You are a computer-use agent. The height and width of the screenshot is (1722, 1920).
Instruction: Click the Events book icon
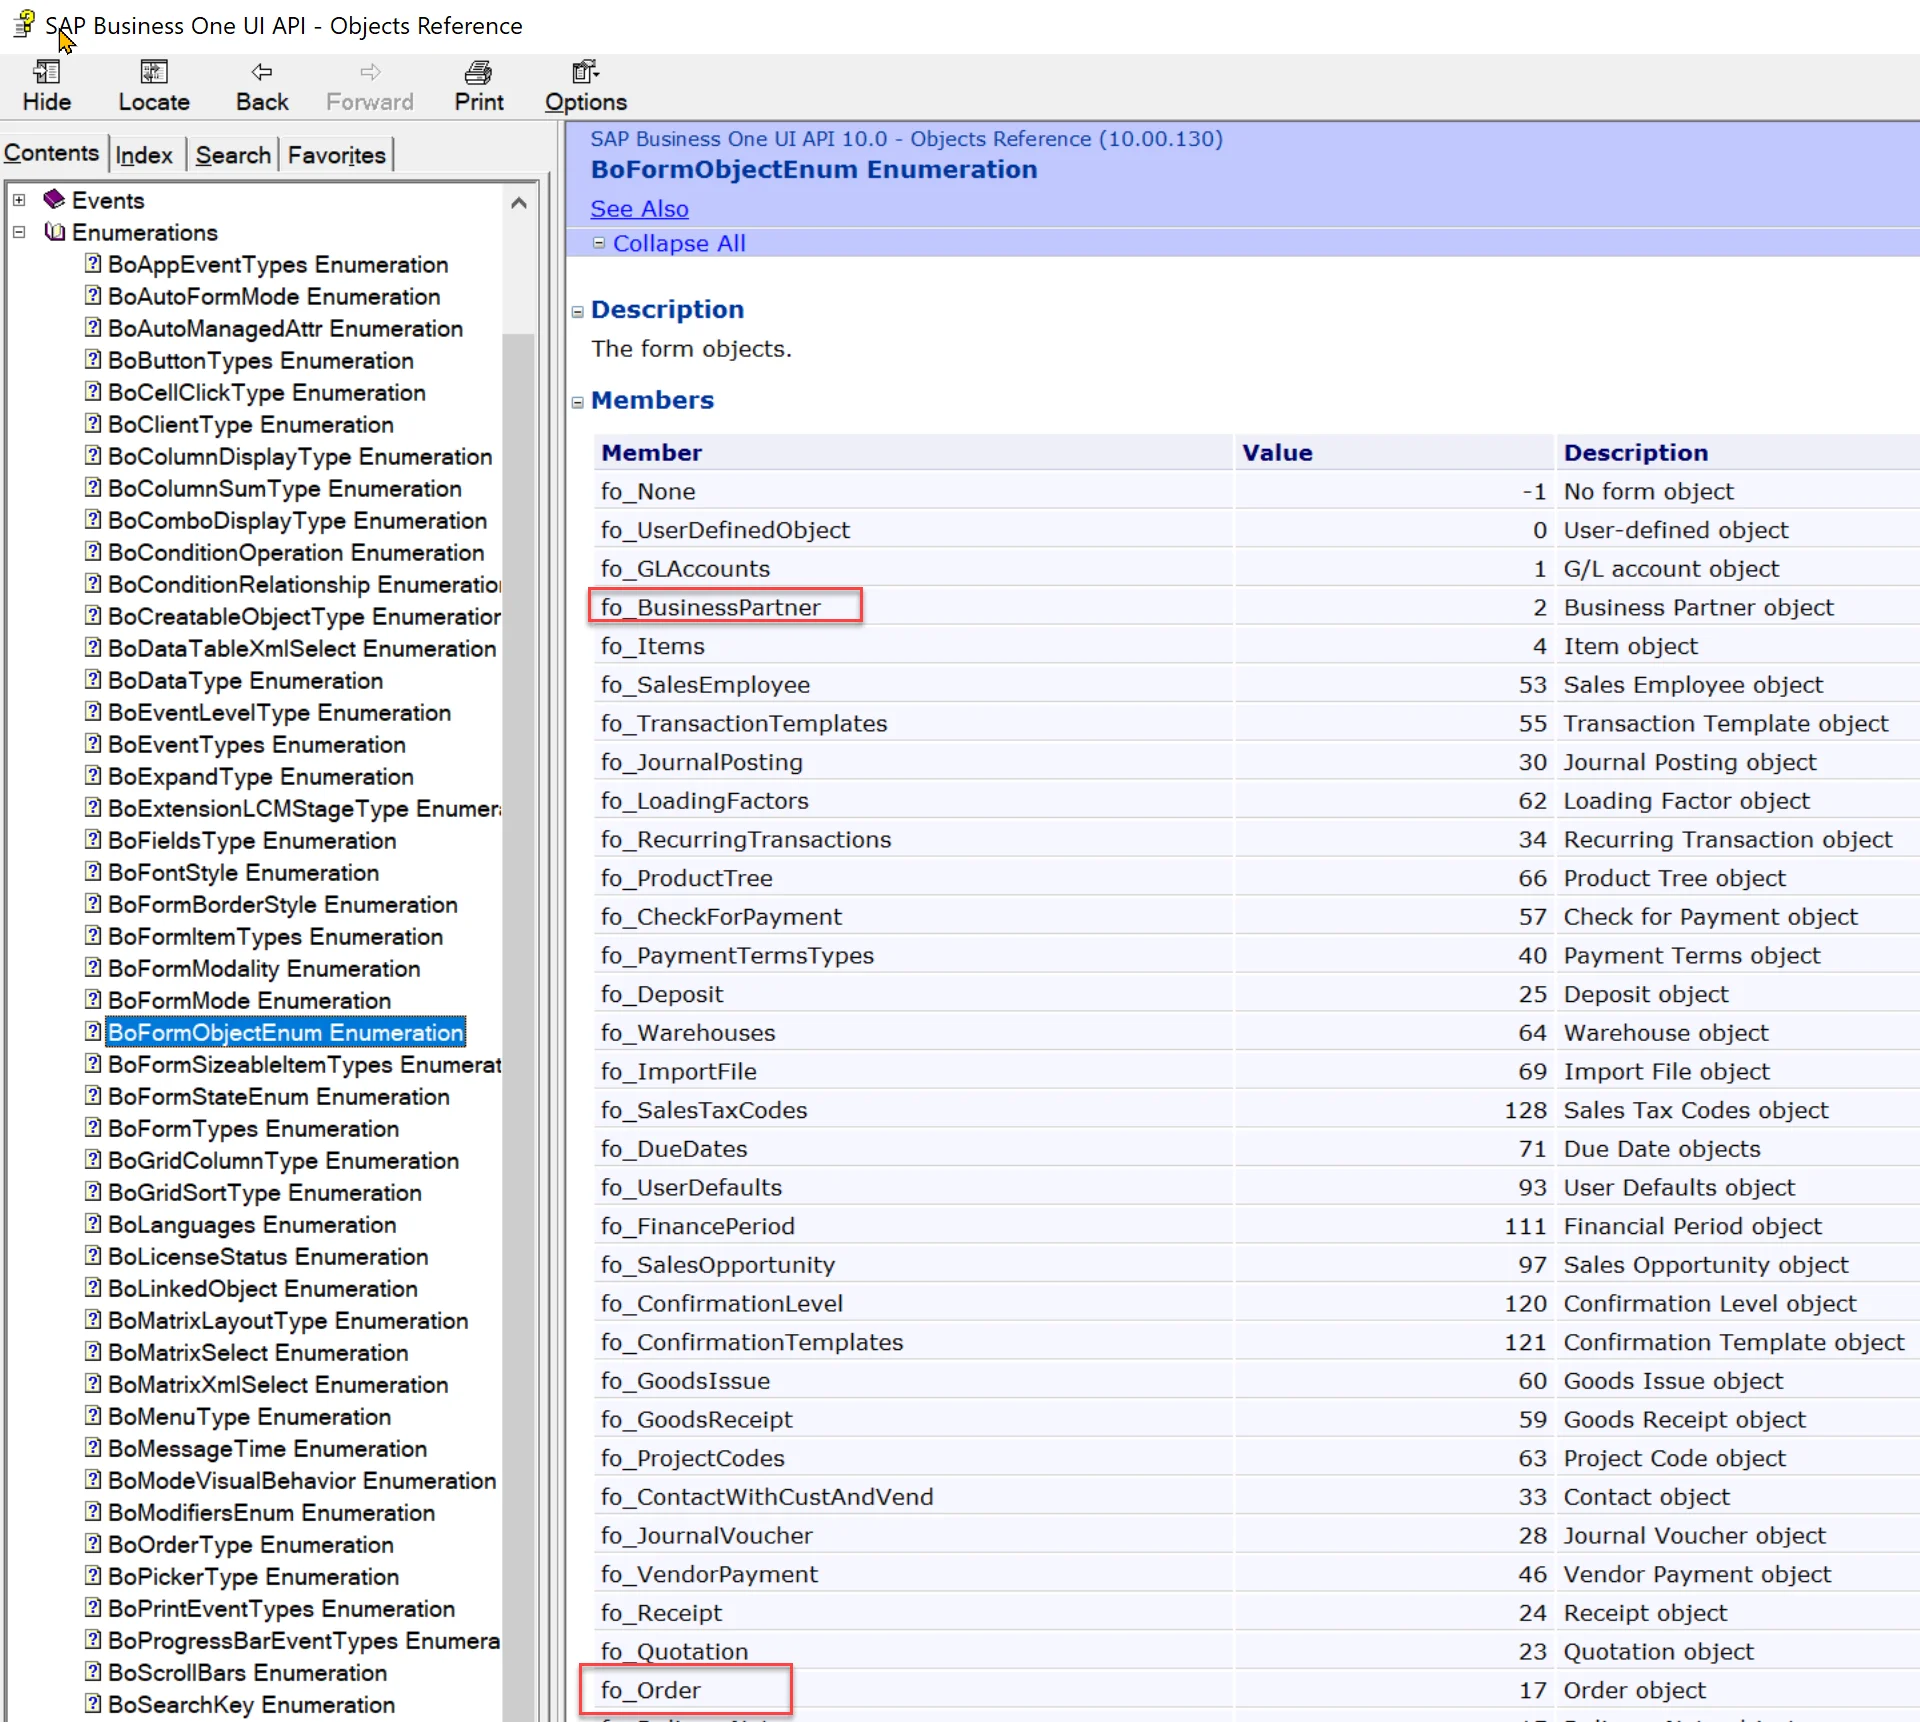54,200
